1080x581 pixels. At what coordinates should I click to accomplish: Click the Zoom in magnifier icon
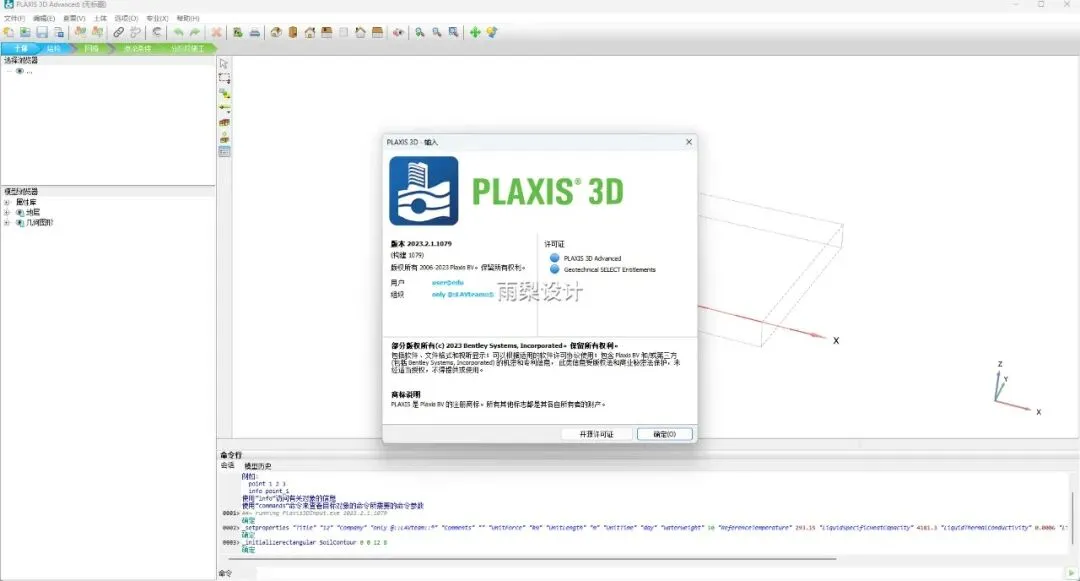click(x=419, y=32)
